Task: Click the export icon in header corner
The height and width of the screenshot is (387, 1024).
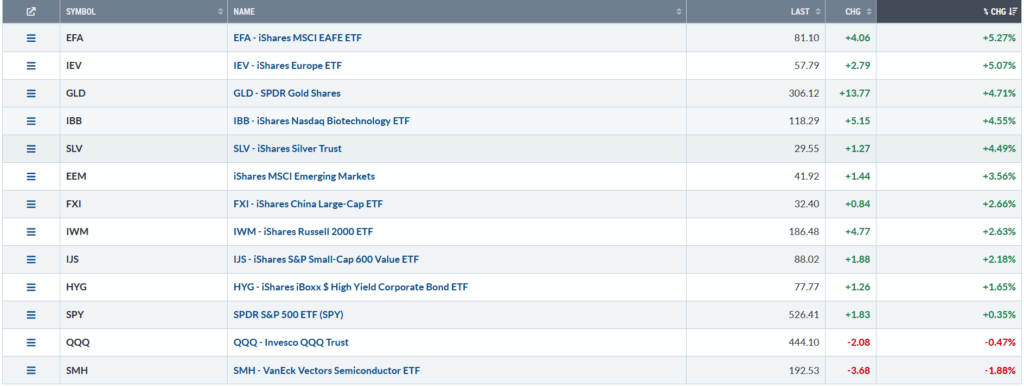Action: (31, 11)
